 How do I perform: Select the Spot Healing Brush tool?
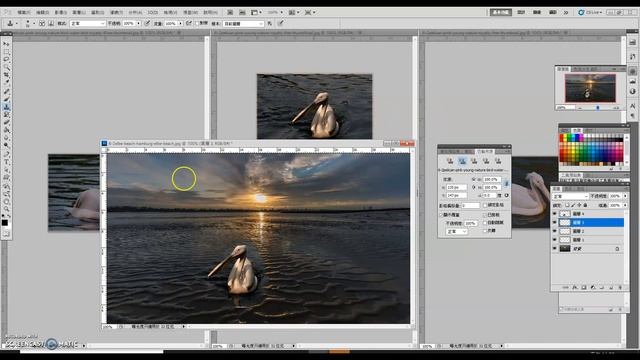click(x=6, y=92)
